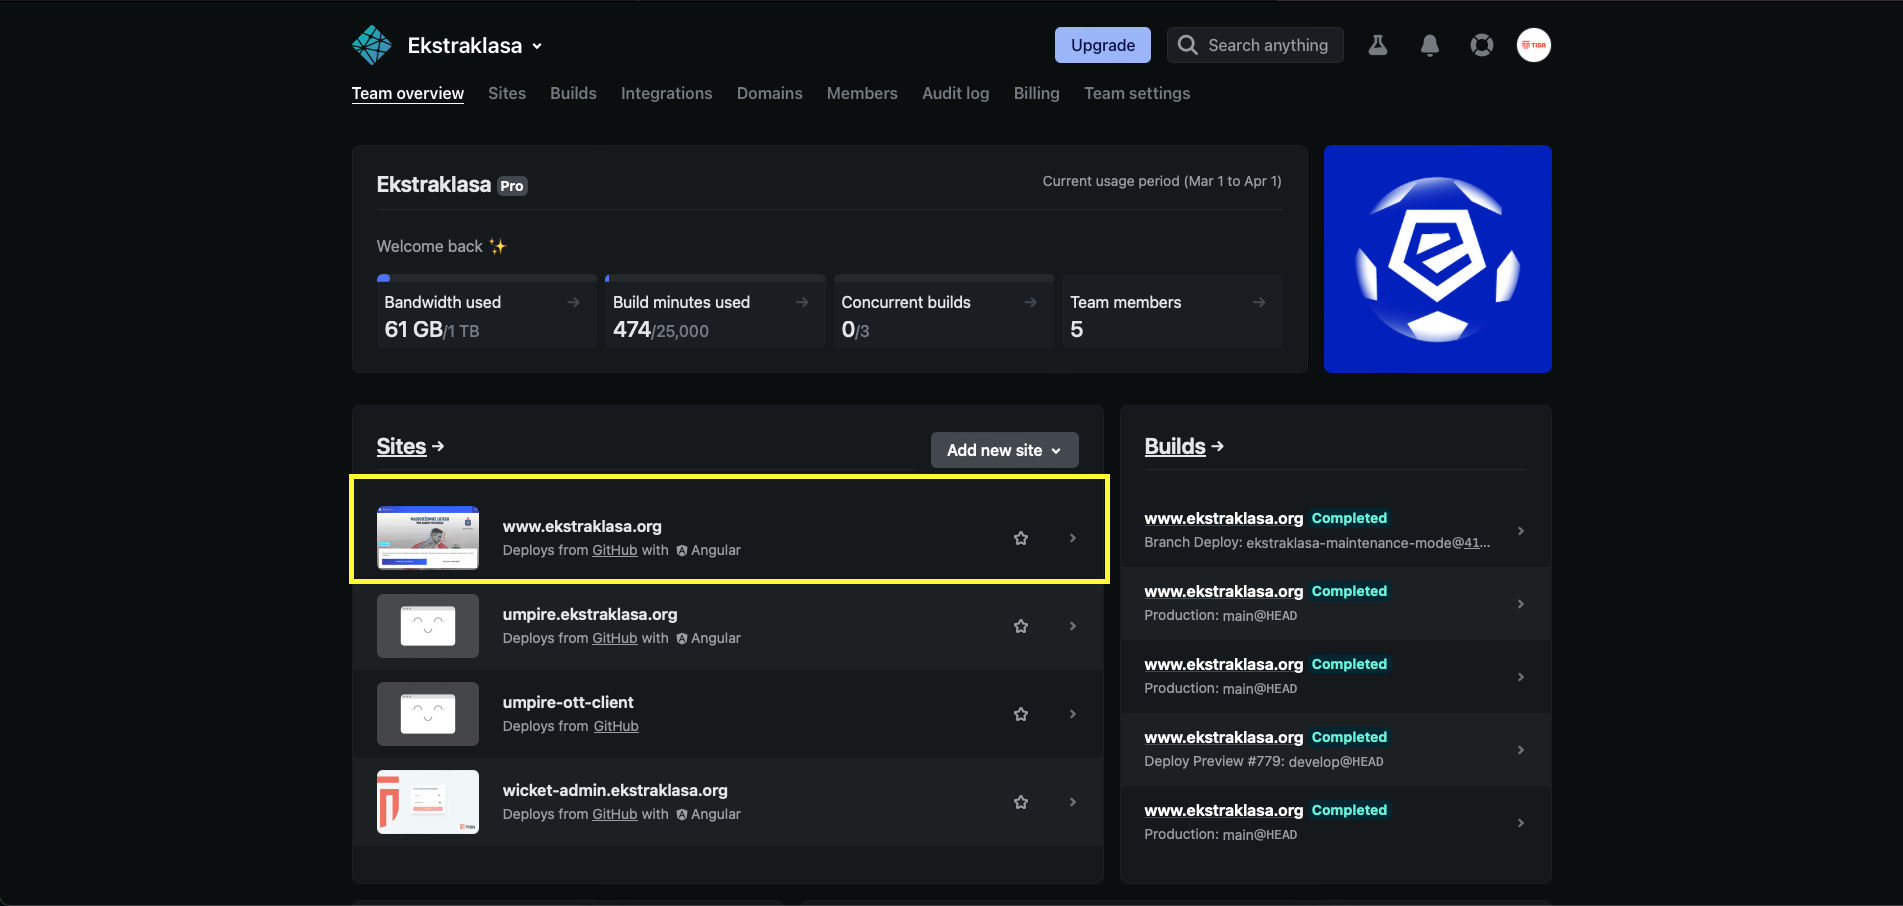
Task: Open the Add new site dropdown
Action: coord(1005,450)
